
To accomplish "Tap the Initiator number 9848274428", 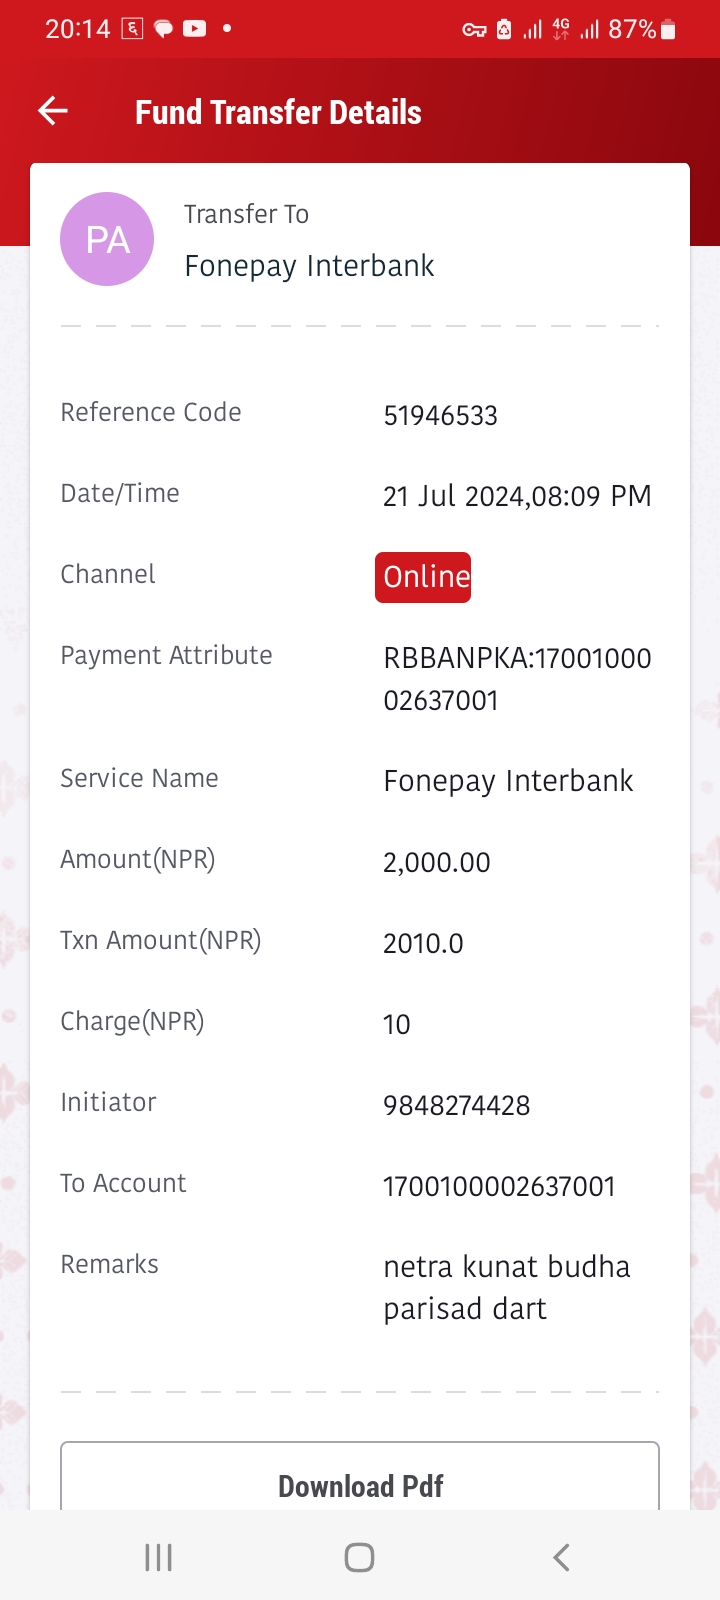I will (x=456, y=1106).
